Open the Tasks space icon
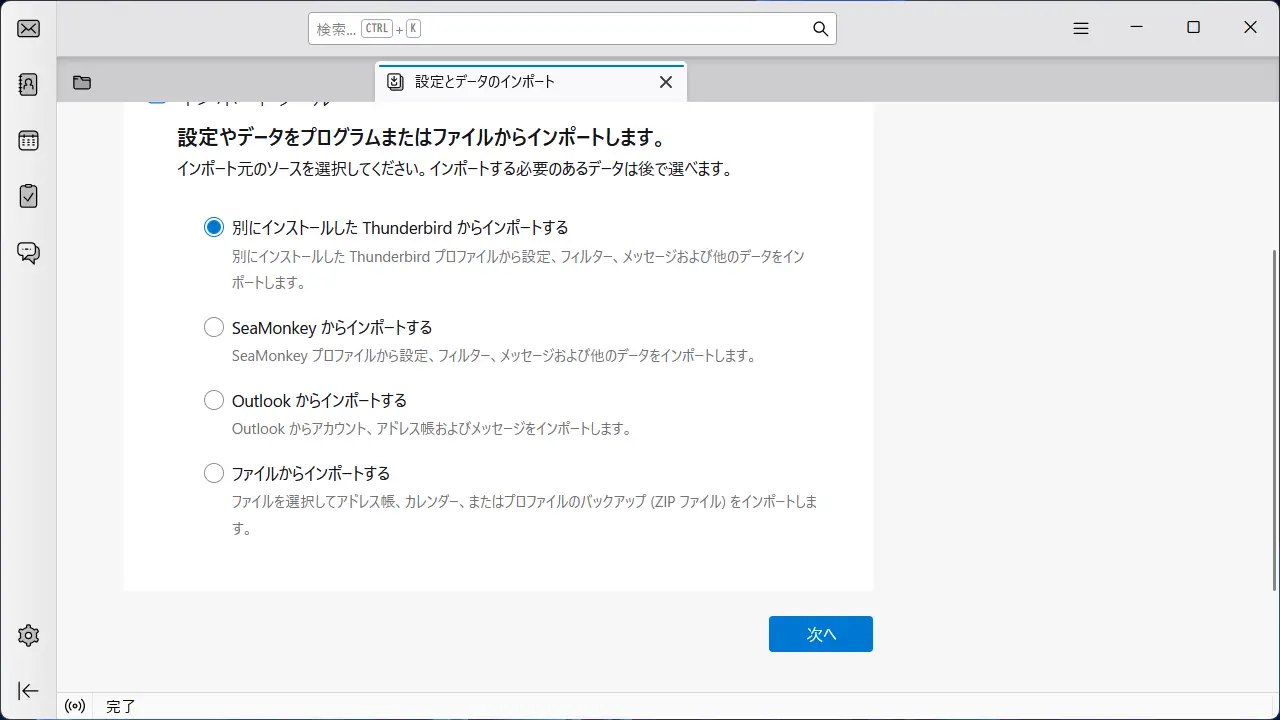Screen dimensions: 1280x720 (28, 196)
